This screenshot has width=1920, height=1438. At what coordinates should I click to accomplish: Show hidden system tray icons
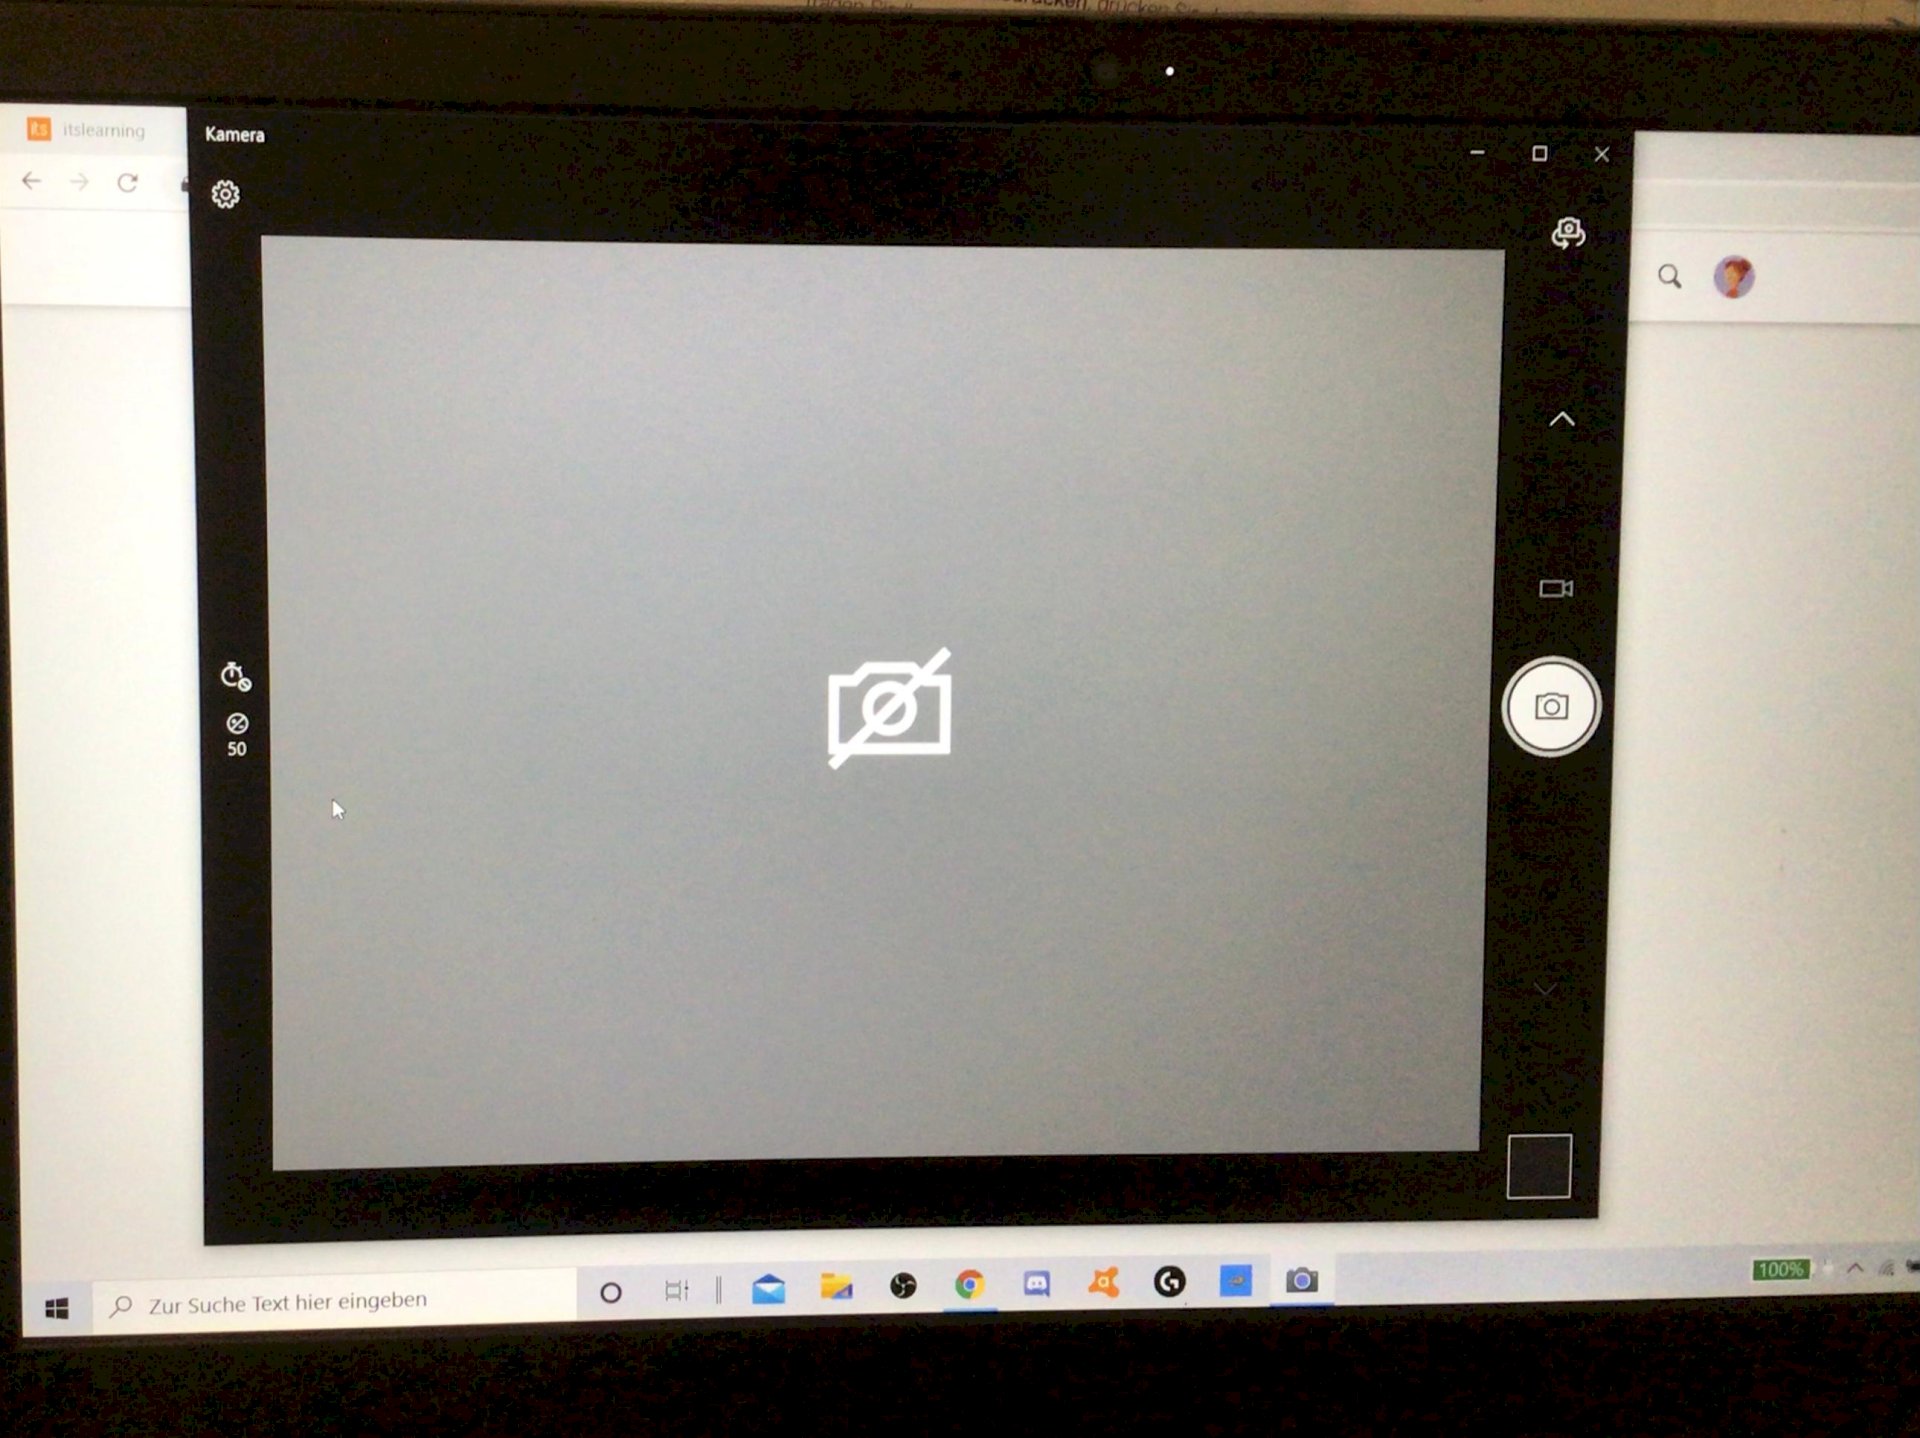1855,1268
